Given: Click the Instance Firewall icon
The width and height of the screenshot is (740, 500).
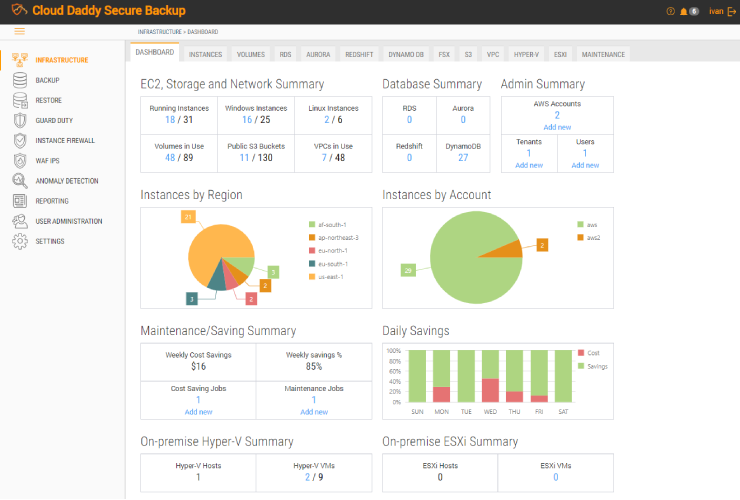Looking at the screenshot, I should coord(19,140).
